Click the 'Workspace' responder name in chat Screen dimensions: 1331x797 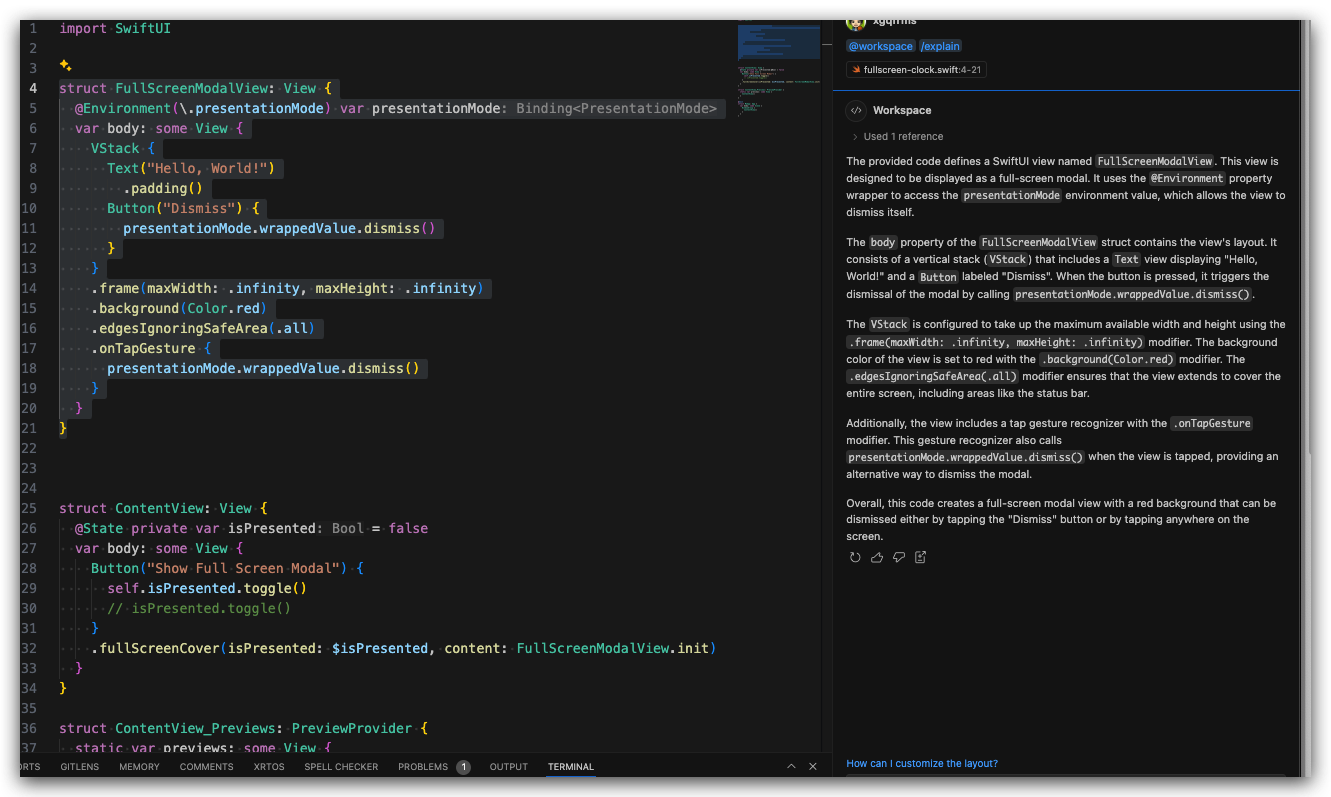tap(902, 110)
